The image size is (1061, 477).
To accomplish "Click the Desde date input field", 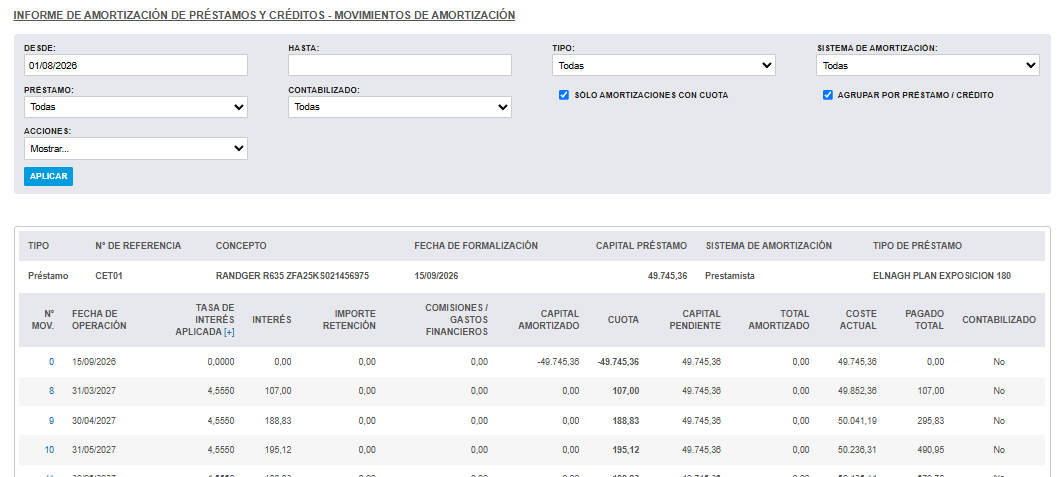I will click(x=135, y=65).
